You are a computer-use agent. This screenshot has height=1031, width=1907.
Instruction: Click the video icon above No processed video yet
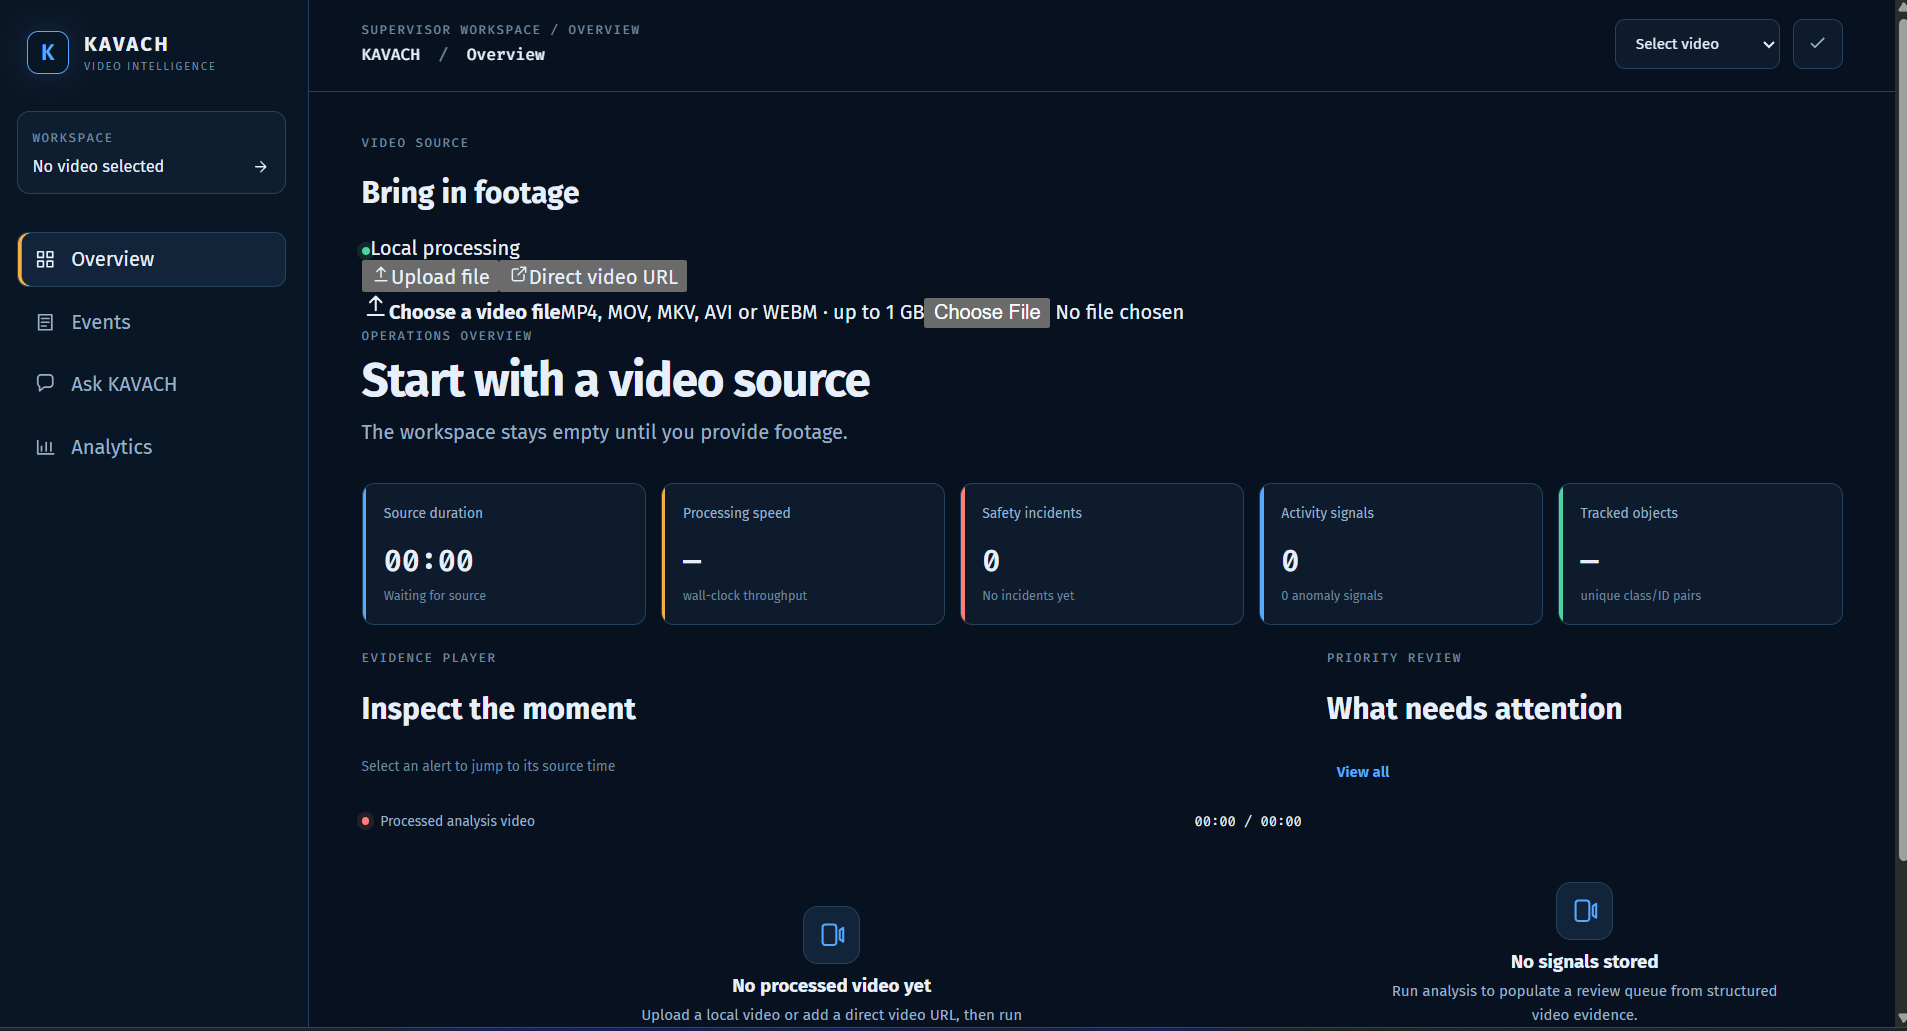pos(832,934)
